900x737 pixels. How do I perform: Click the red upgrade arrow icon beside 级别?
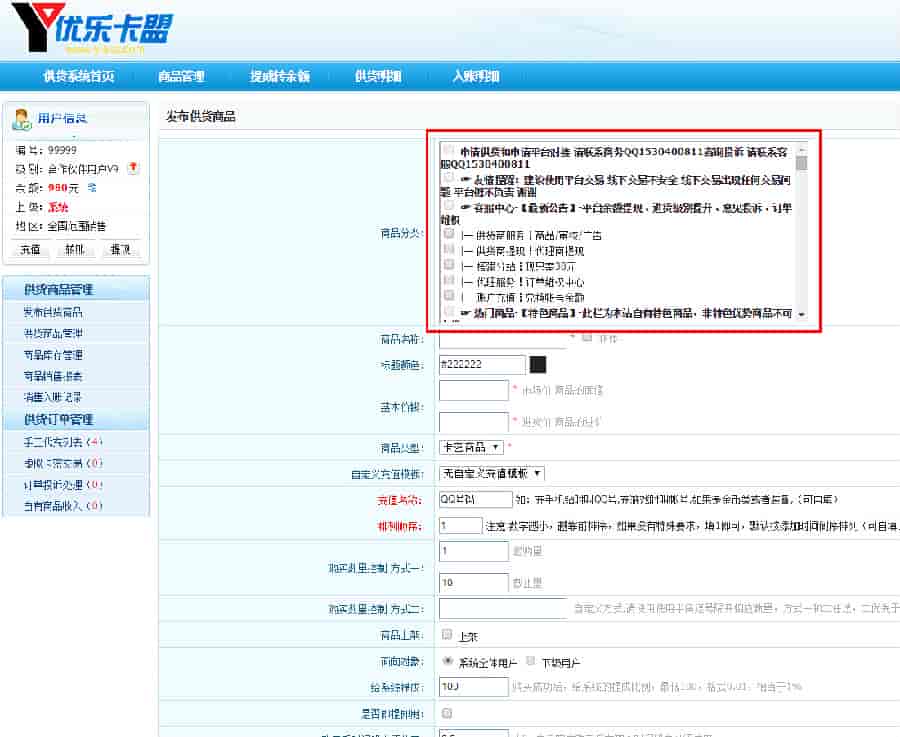133,168
